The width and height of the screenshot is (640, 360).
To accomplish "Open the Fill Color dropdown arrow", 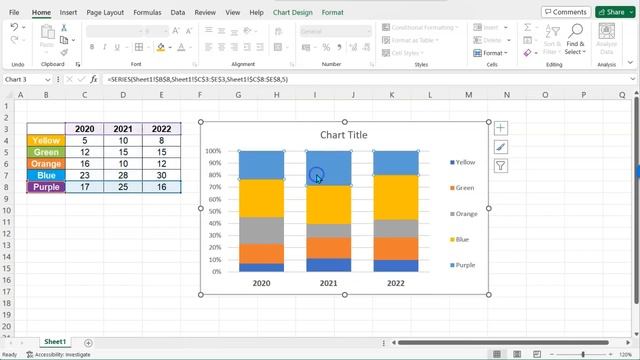I will [170, 48].
